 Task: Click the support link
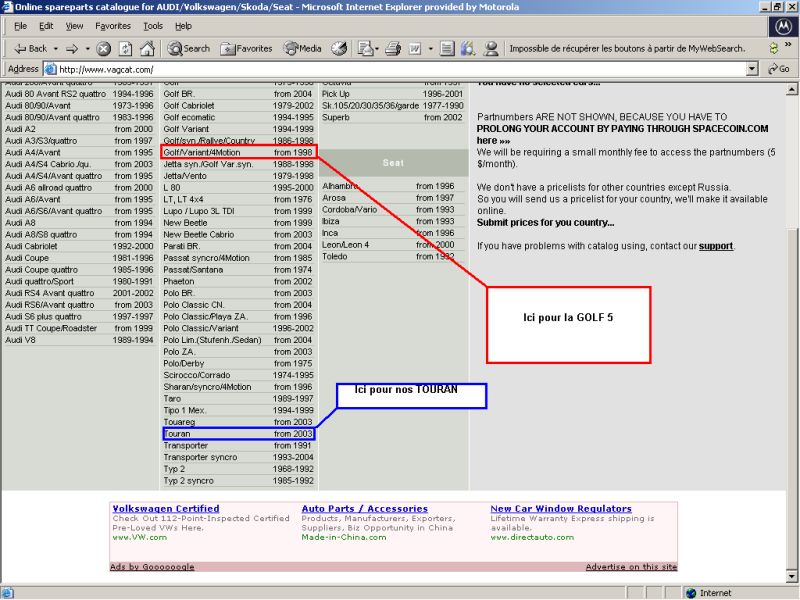[x=716, y=246]
